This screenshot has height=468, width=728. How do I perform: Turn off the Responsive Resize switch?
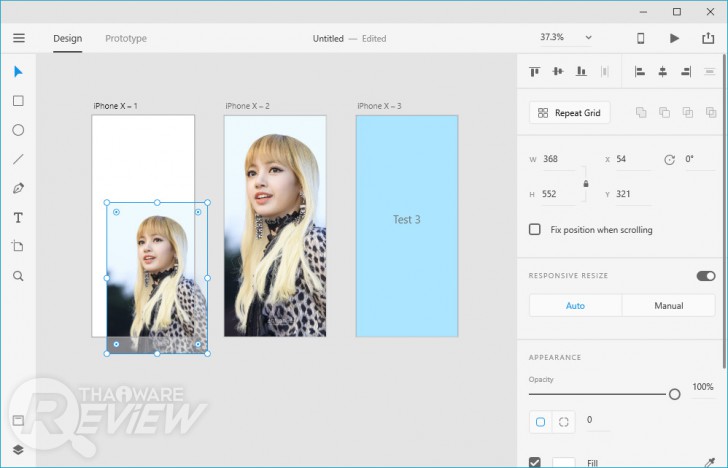[x=706, y=276]
